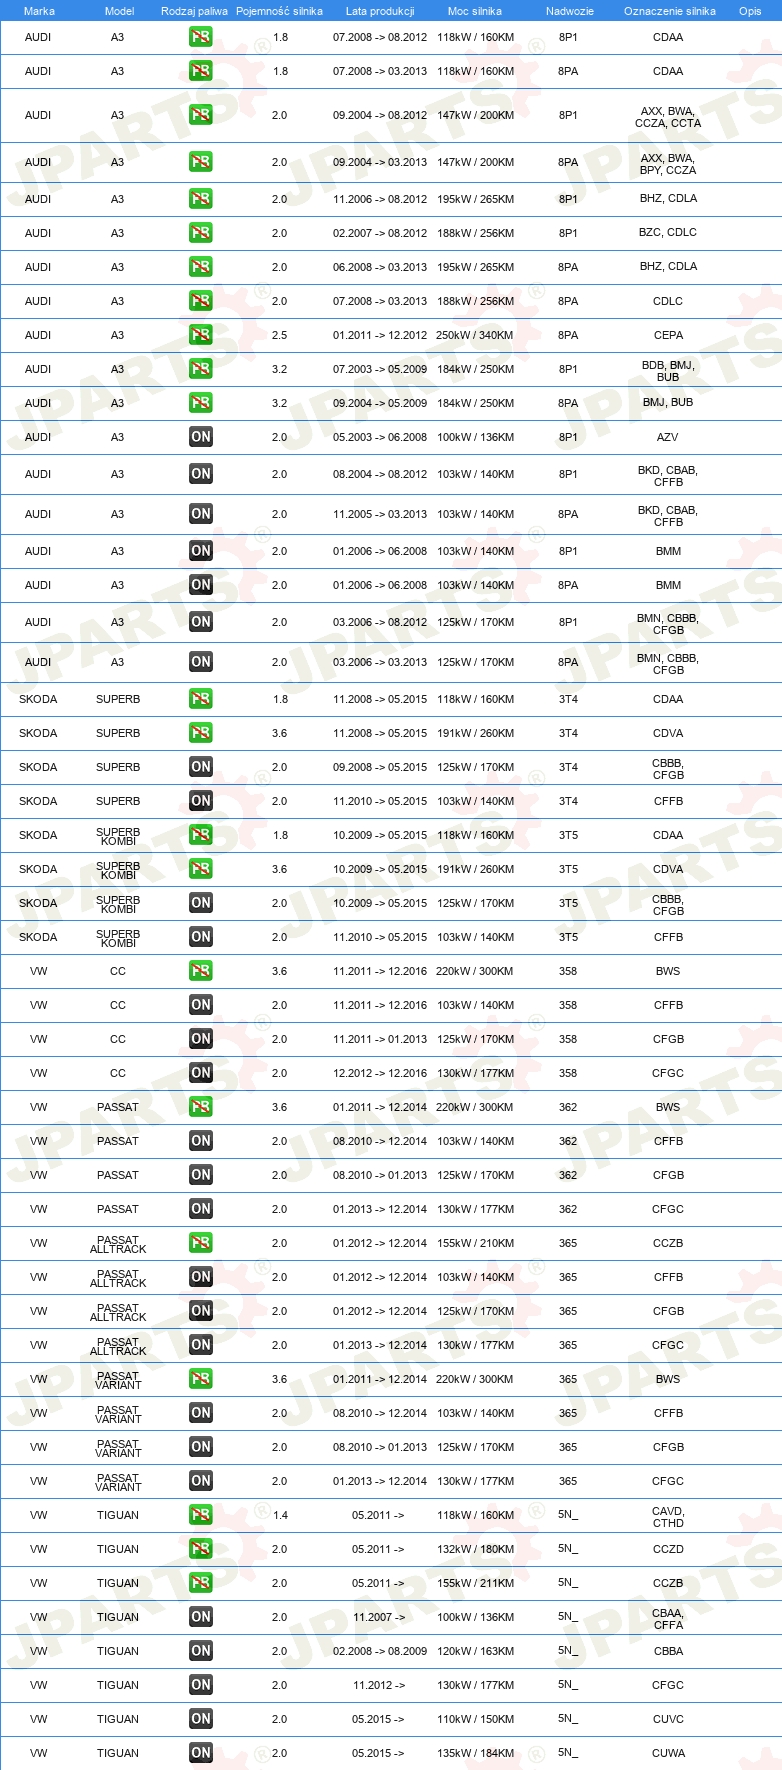Click the petrol icon in the BMJ, BUB 8PA row
782x1770 pixels.
pyautogui.click(x=201, y=403)
